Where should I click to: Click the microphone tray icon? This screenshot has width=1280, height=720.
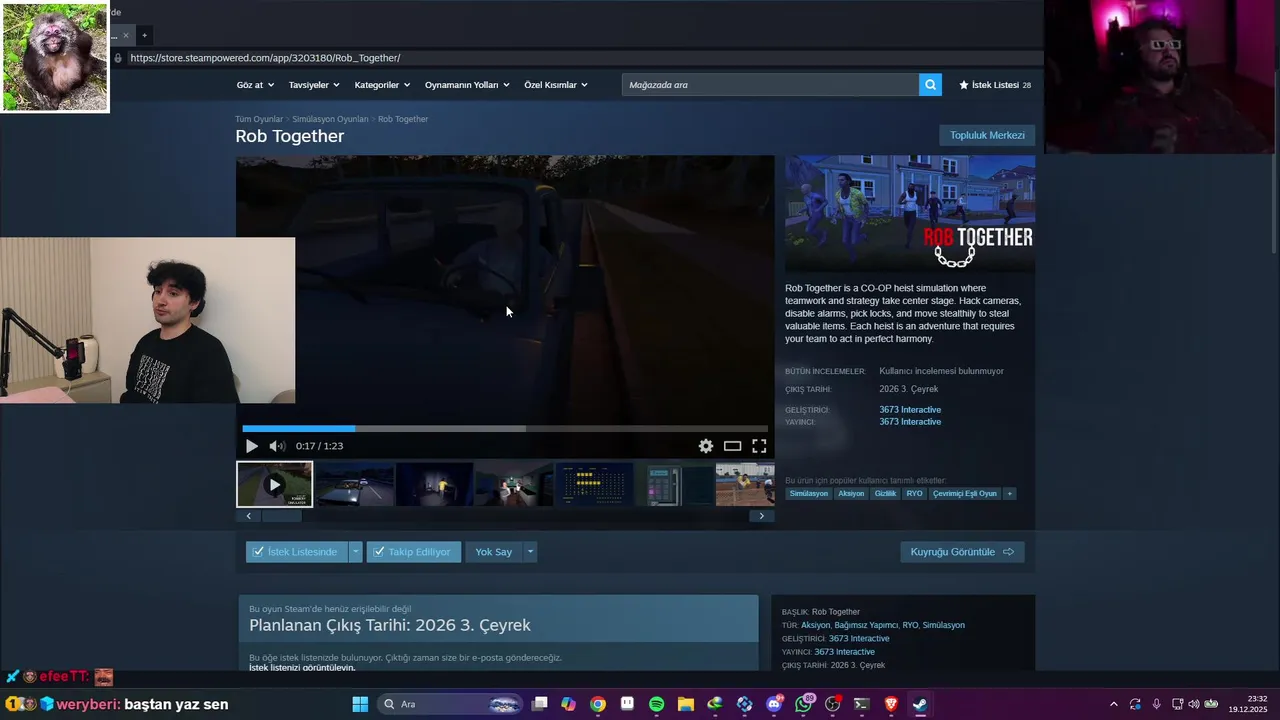(x=1157, y=704)
